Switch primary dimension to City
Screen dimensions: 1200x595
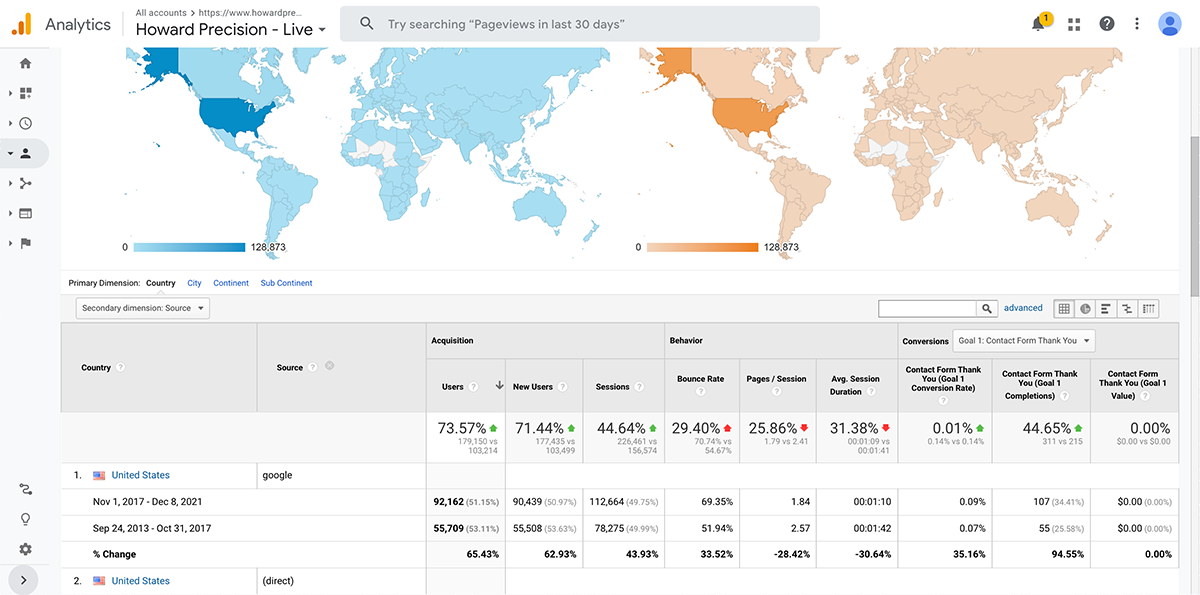194,283
